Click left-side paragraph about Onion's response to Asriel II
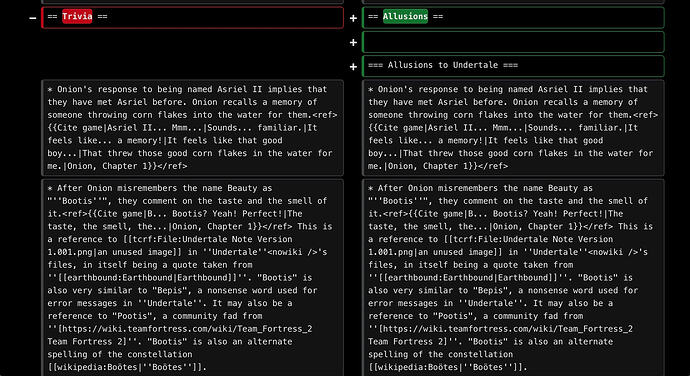This screenshot has height=376, width=690. tap(192, 128)
